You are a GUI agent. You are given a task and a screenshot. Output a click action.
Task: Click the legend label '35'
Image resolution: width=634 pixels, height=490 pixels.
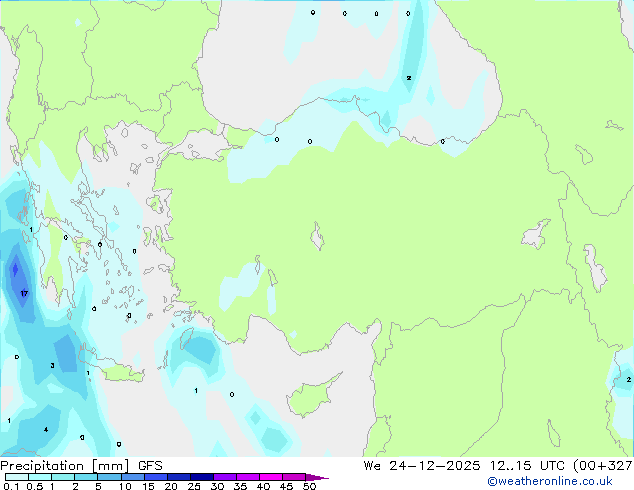pos(240,486)
